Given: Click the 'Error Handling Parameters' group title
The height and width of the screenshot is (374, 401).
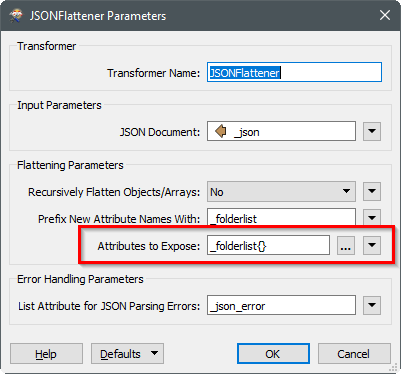Looking at the screenshot, I should point(80,279).
